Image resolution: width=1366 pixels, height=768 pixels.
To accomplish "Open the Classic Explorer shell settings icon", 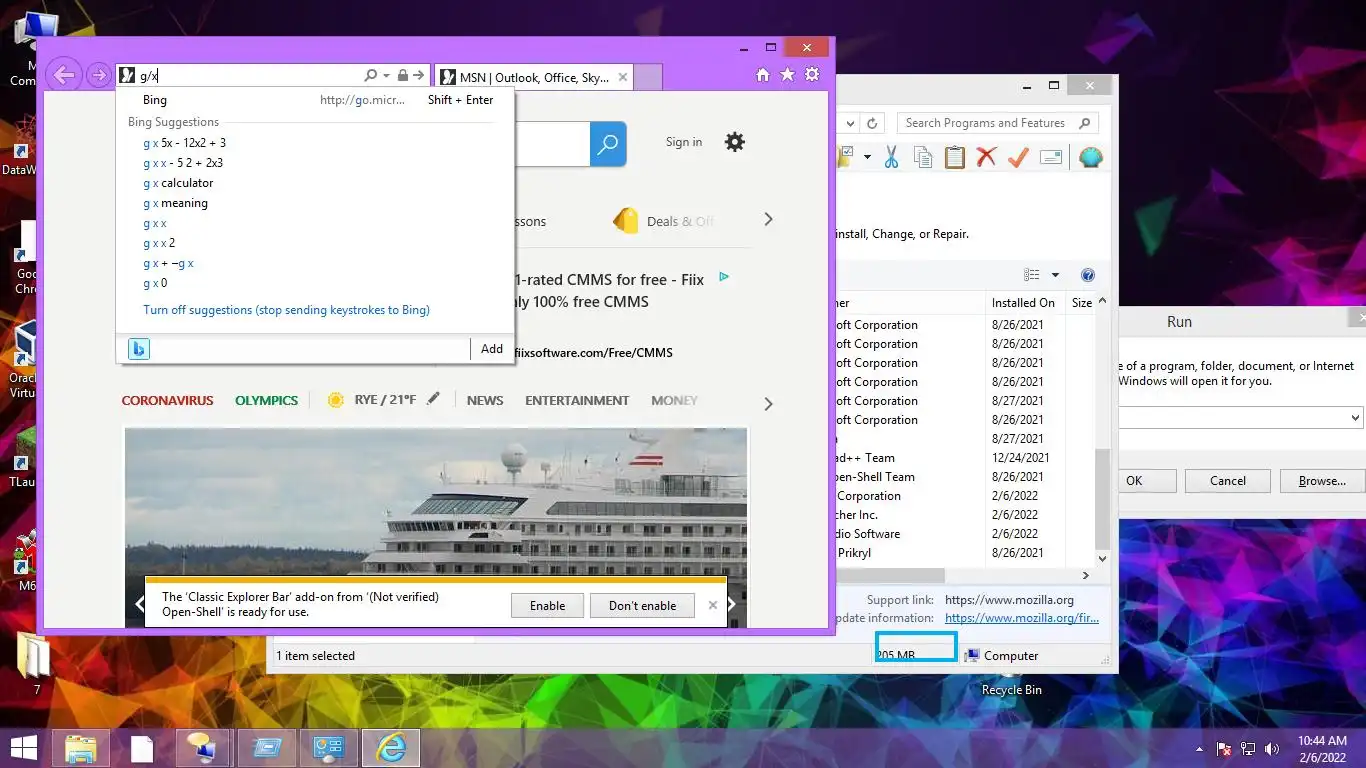I will 1090,157.
